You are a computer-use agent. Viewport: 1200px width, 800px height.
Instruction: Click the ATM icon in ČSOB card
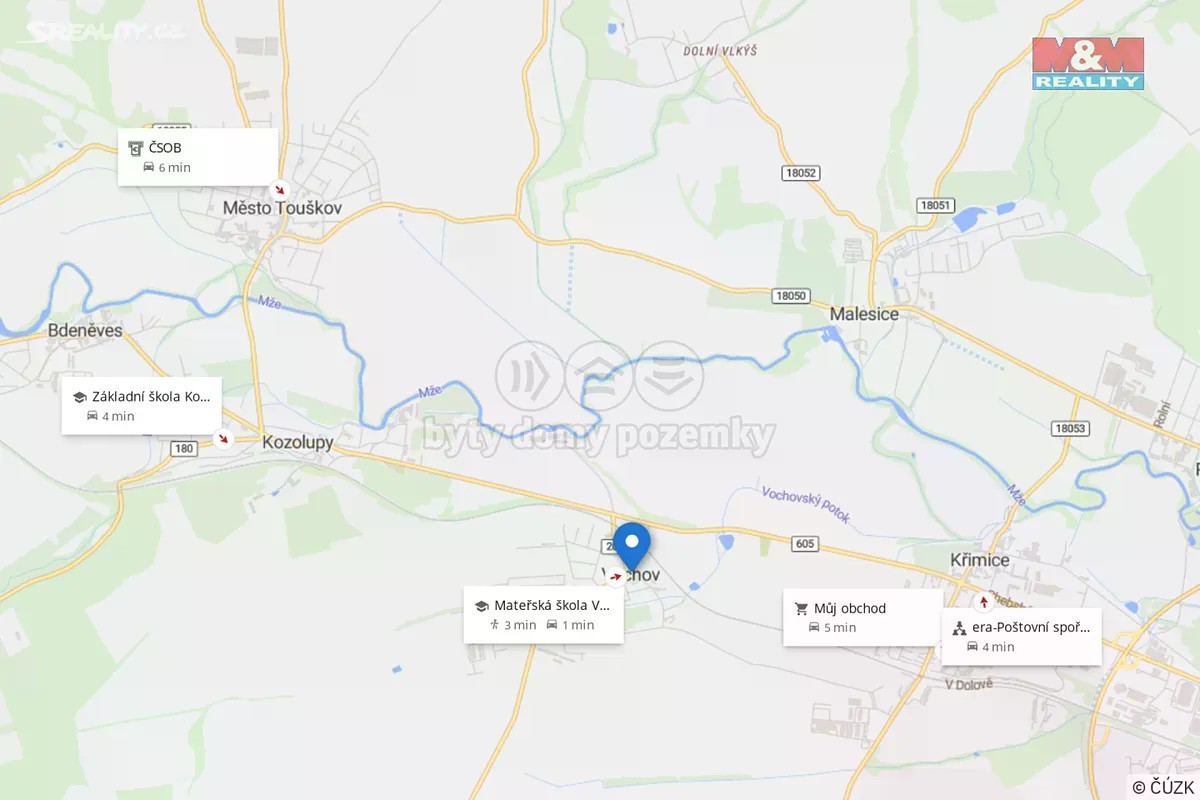[x=136, y=148]
